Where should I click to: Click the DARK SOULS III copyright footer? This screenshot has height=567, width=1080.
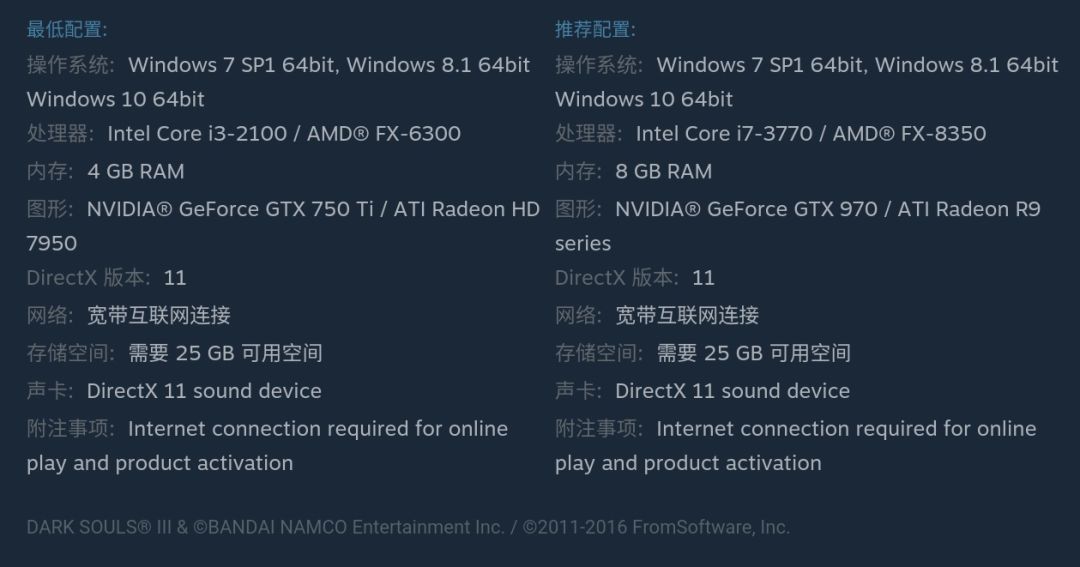coord(408,527)
